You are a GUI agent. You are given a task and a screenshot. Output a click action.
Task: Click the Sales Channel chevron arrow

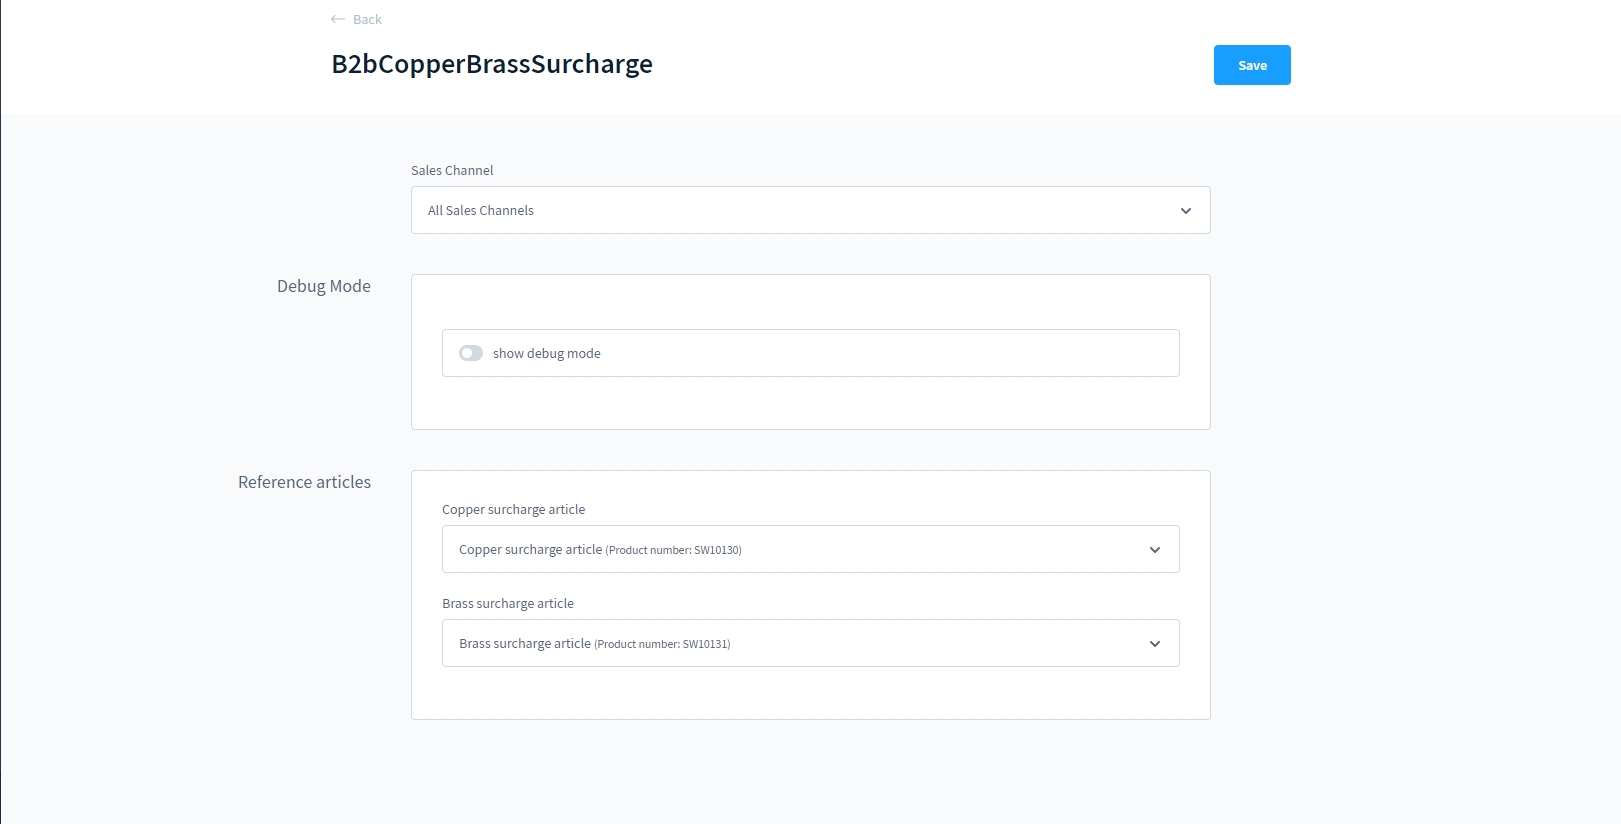(x=1185, y=211)
